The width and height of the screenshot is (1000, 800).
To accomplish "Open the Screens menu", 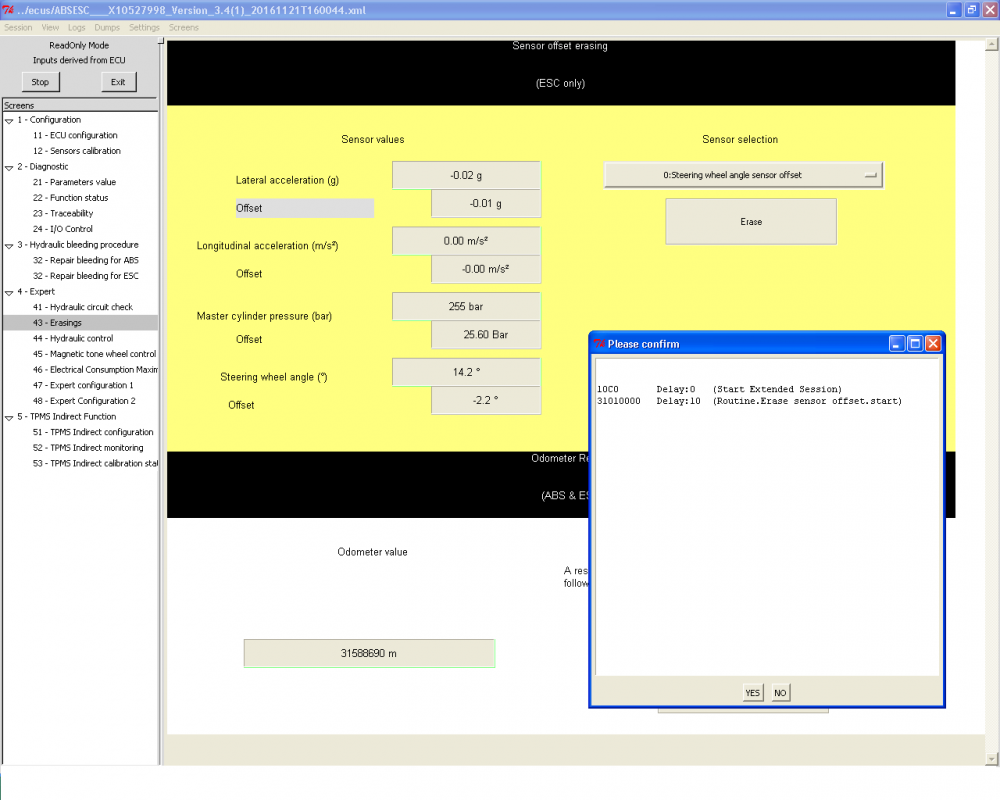I will pyautogui.click(x=184, y=27).
